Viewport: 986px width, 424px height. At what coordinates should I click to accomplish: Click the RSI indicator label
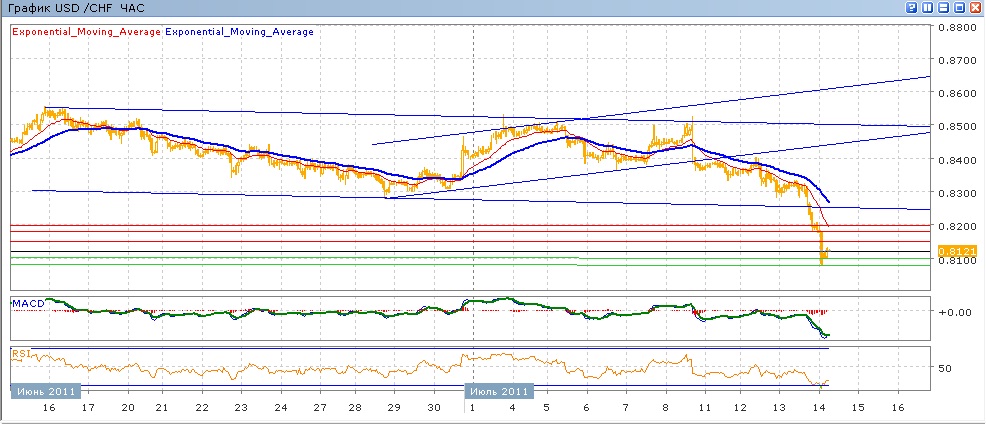click(20, 352)
